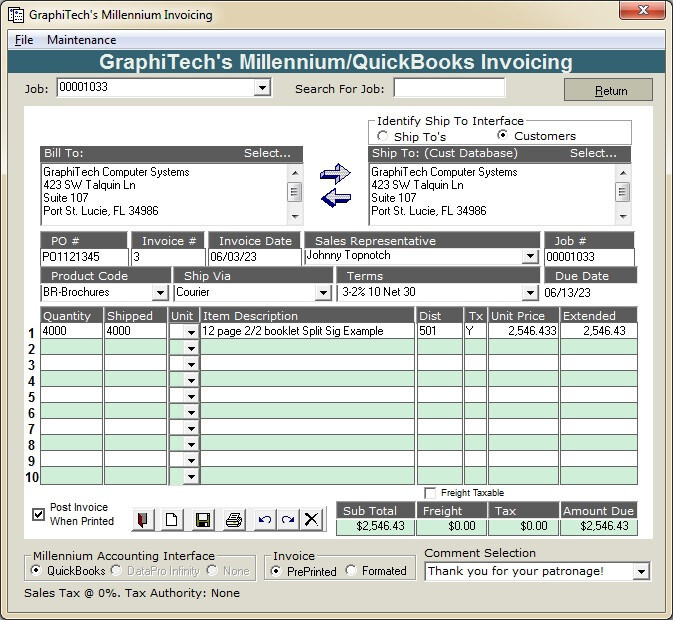The height and width of the screenshot is (620, 673).
Task: Click the Bill To address scrollbar thumb
Action: pyautogui.click(x=294, y=191)
